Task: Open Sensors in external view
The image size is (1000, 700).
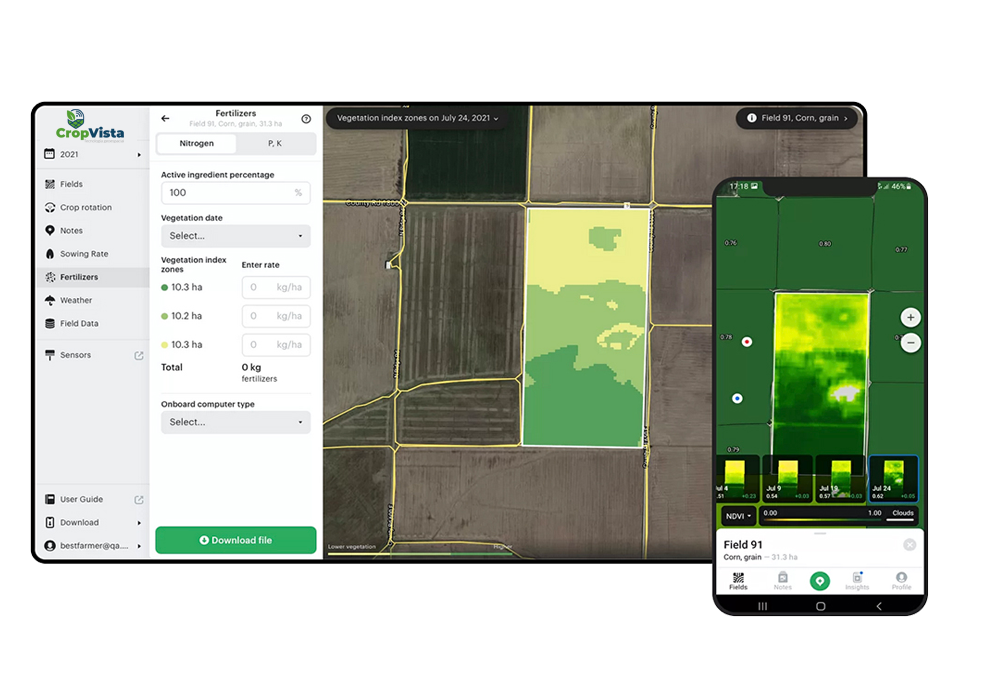Action: click(139, 355)
